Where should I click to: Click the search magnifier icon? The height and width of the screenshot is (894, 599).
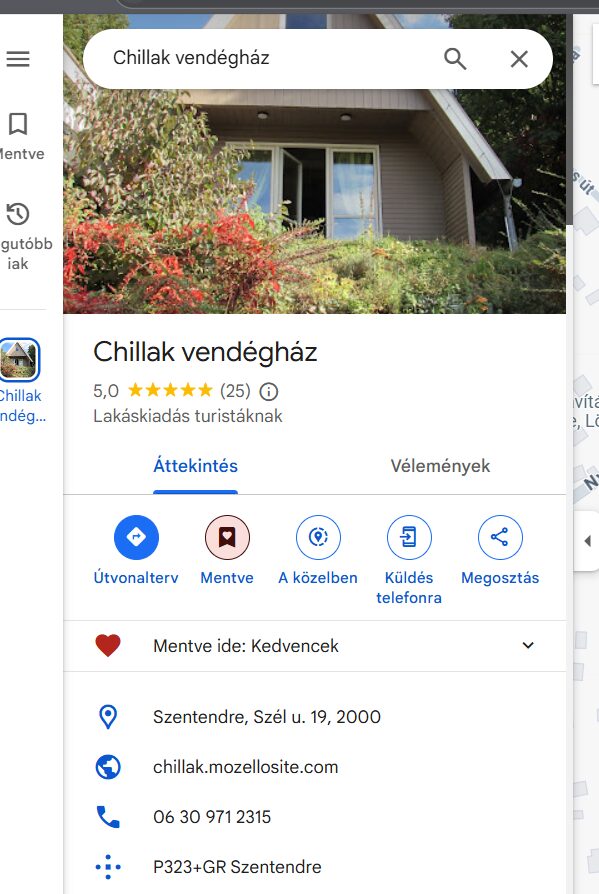455,59
